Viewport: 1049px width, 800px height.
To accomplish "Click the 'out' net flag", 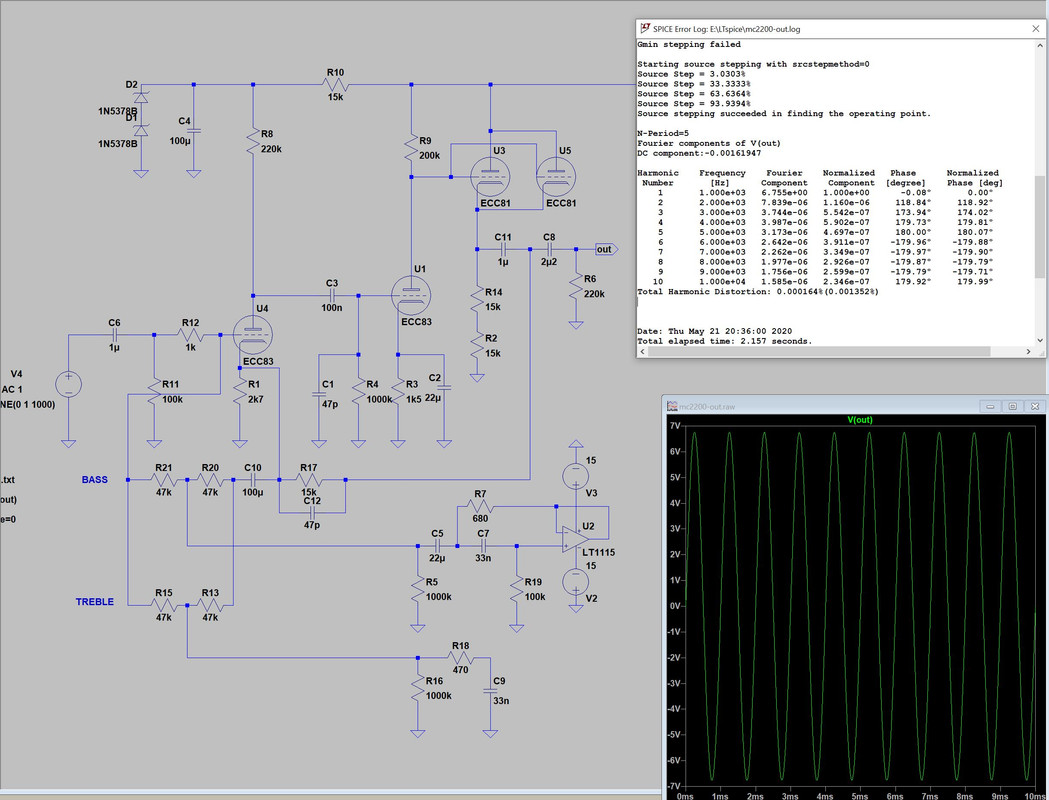I will tap(606, 249).
